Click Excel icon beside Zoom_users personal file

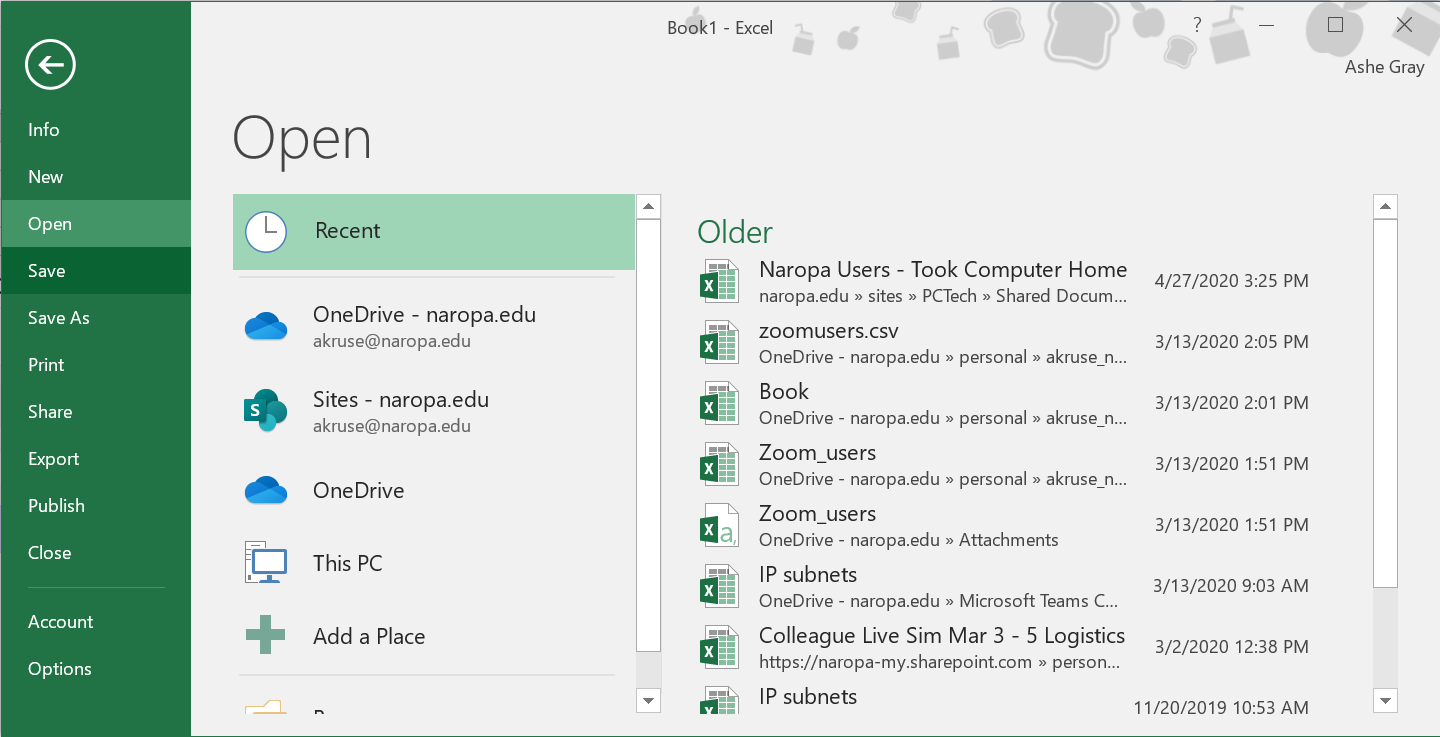pyautogui.click(x=719, y=465)
